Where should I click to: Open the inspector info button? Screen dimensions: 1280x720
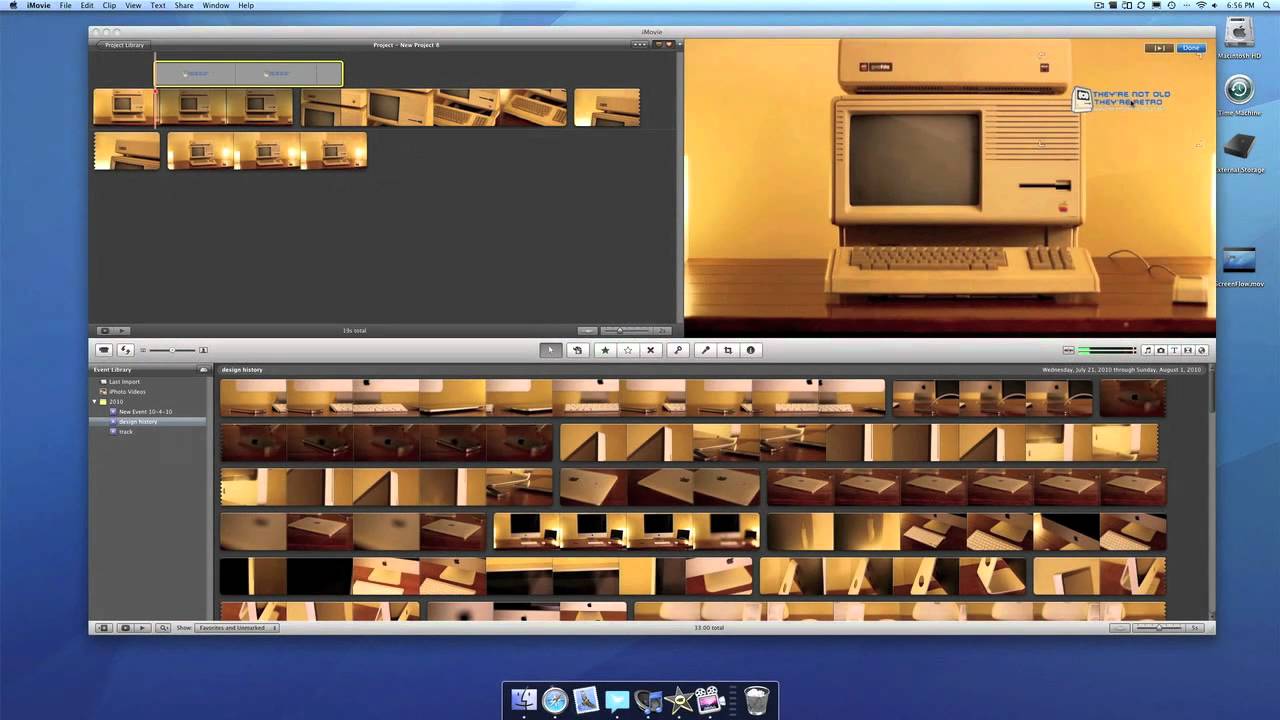751,350
